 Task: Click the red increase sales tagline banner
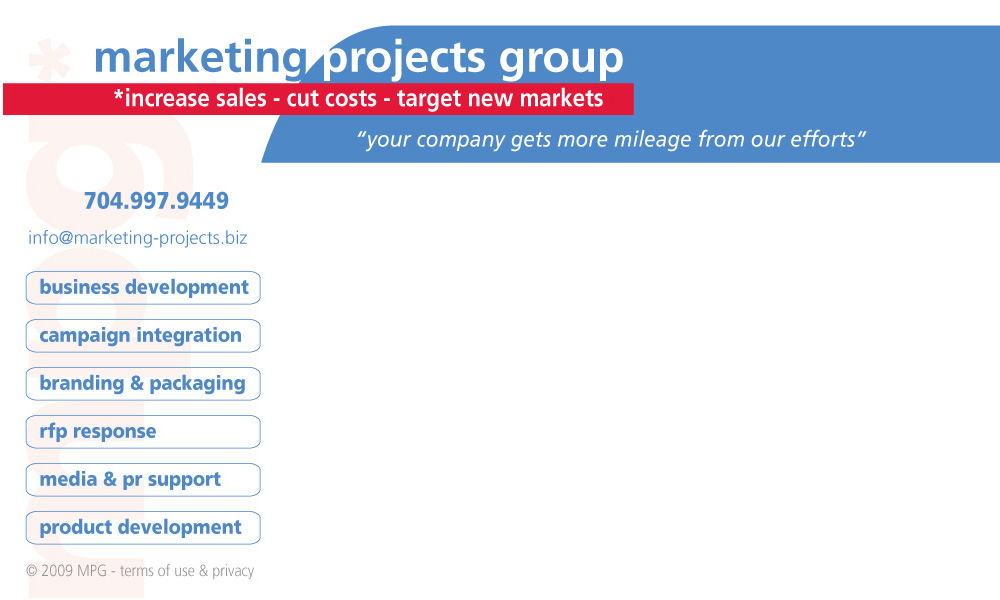click(318, 99)
